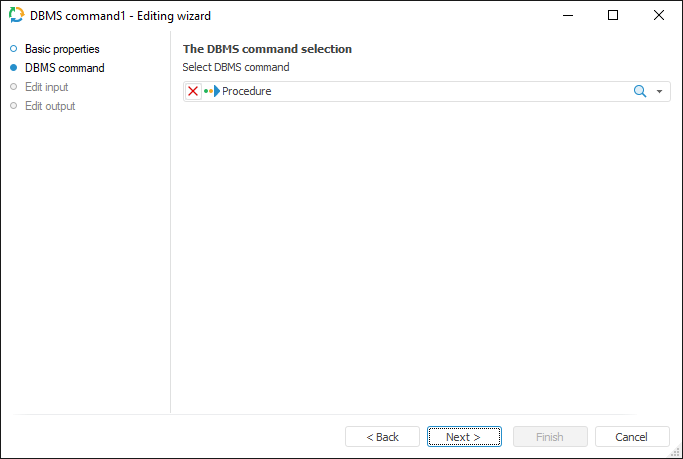The height and width of the screenshot is (459, 683).
Task: Go back with the Back button
Action: pos(382,437)
